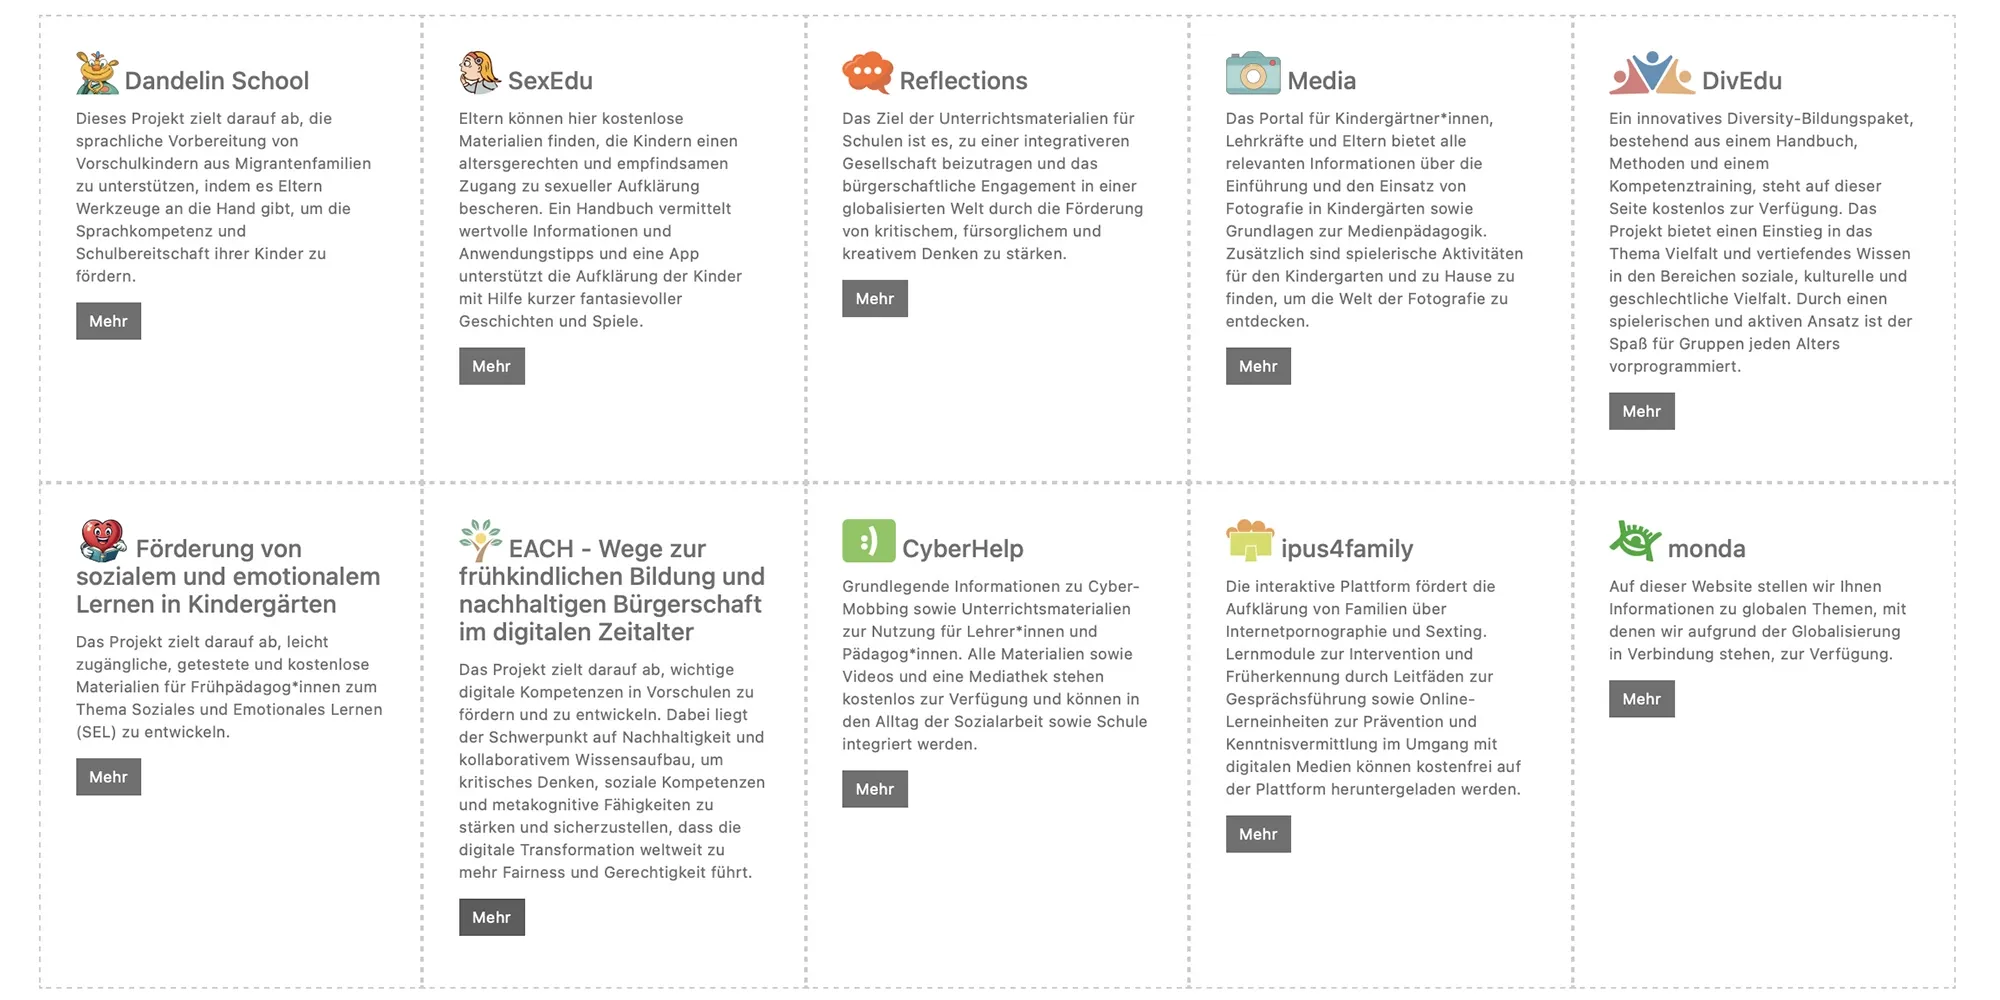Click the Media camera icon
2000x1000 pixels.
click(1252, 73)
